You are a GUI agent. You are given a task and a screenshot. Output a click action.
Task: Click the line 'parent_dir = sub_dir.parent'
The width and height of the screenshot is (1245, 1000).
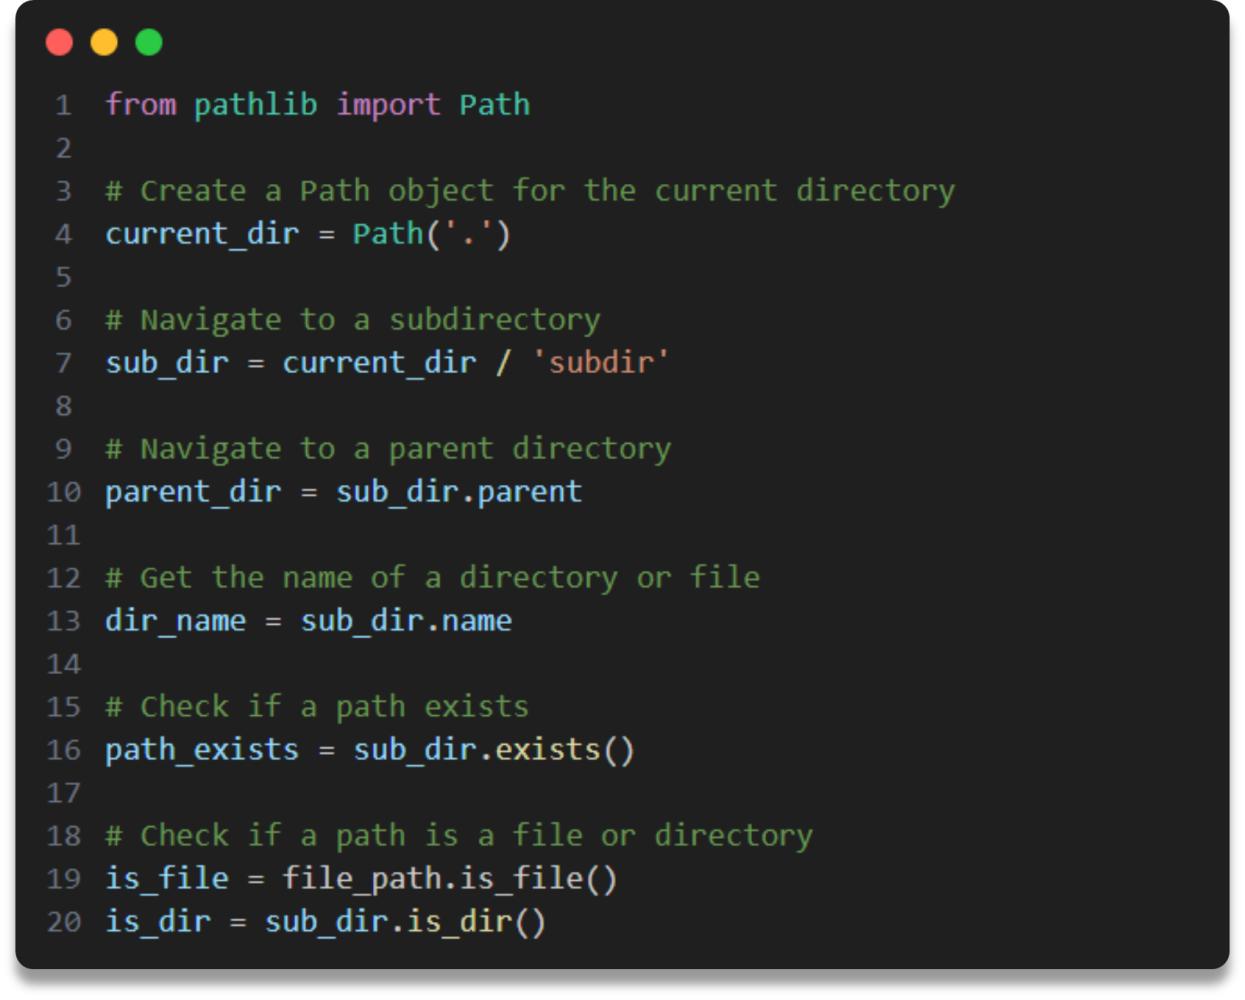click(x=343, y=491)
